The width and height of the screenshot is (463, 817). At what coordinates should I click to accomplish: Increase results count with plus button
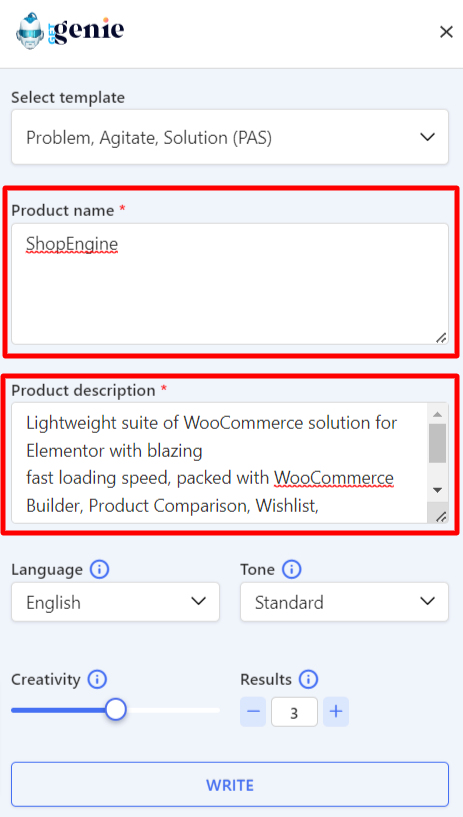coord(336,712)
